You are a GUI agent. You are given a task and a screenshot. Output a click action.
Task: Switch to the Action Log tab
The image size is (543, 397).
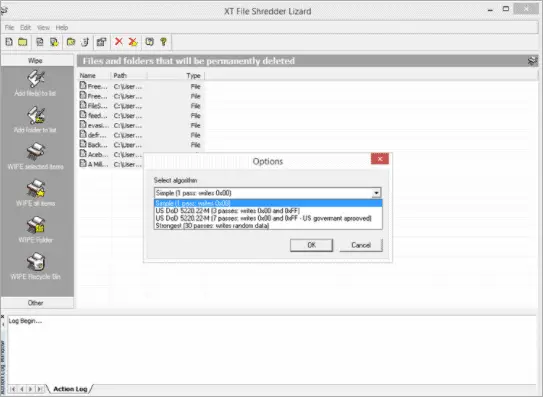70,389
